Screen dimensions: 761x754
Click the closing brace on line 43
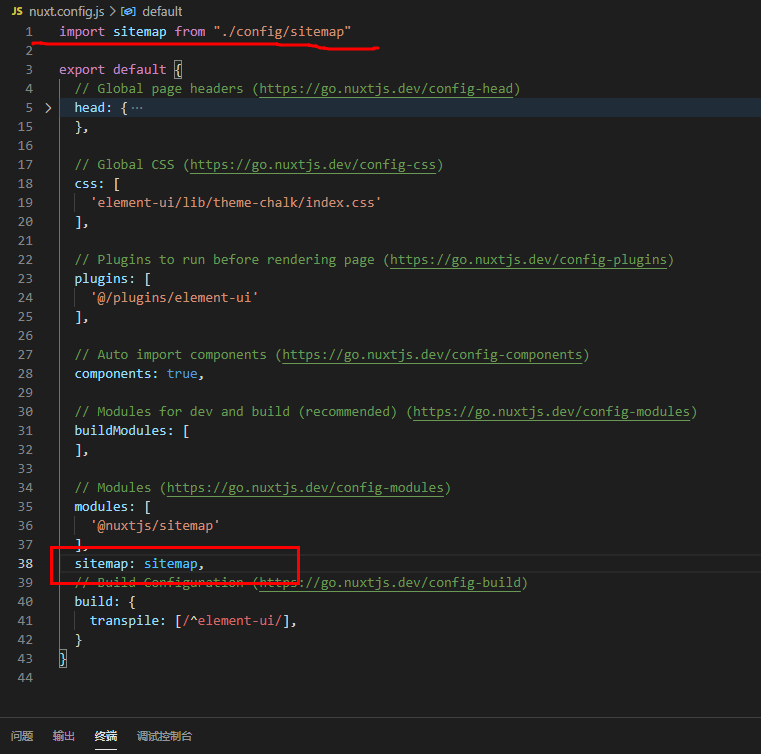point(63,658)
